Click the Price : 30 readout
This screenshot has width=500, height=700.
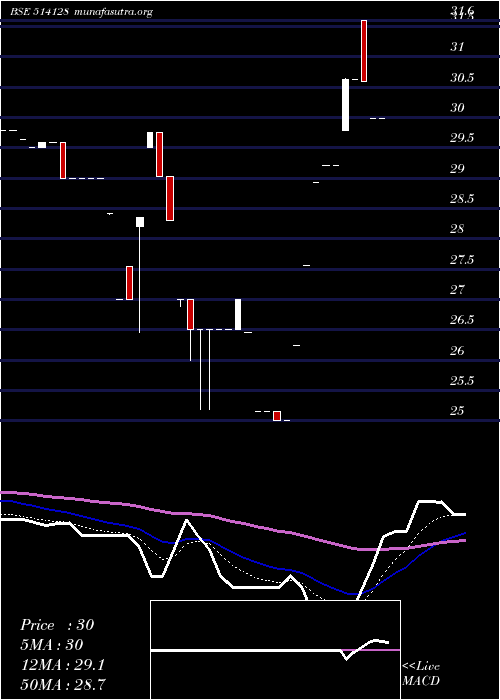[x=57, y=625]
